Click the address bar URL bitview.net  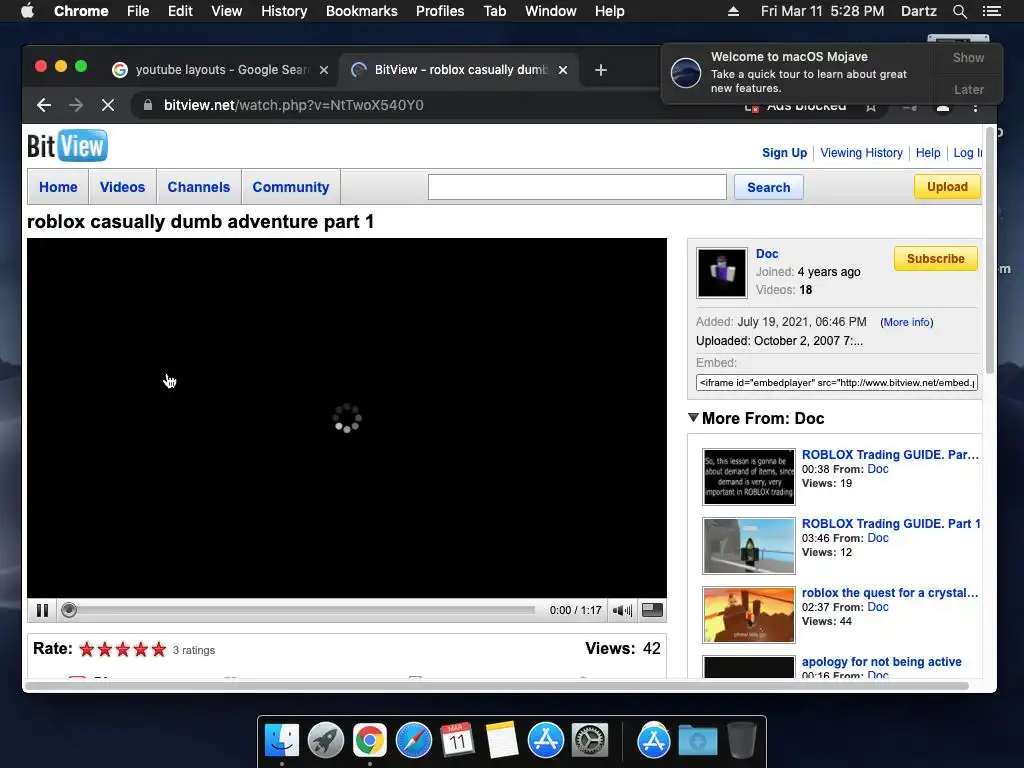click(293, 105)
